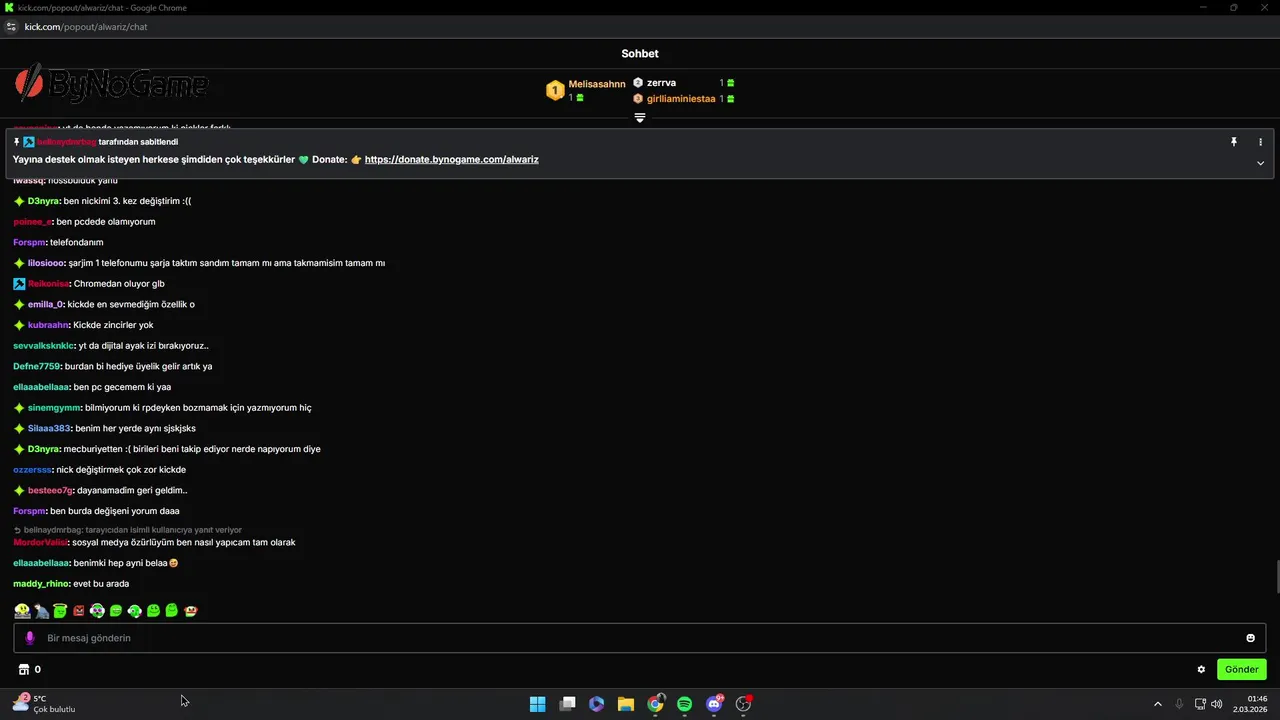Click the username kubraahn in chat

[49, 325]
